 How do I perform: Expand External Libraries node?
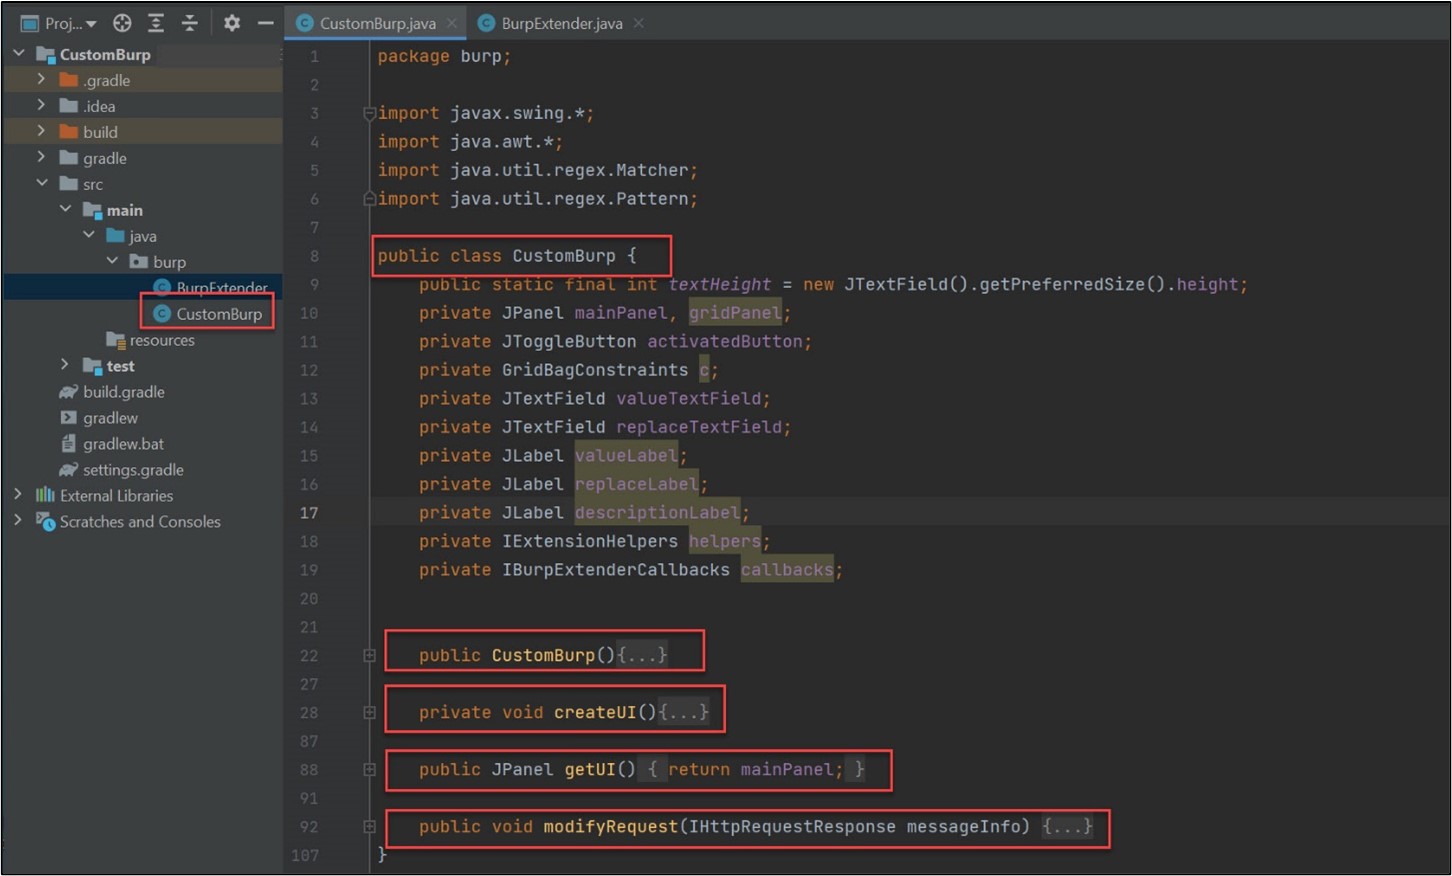pos(17,495)
